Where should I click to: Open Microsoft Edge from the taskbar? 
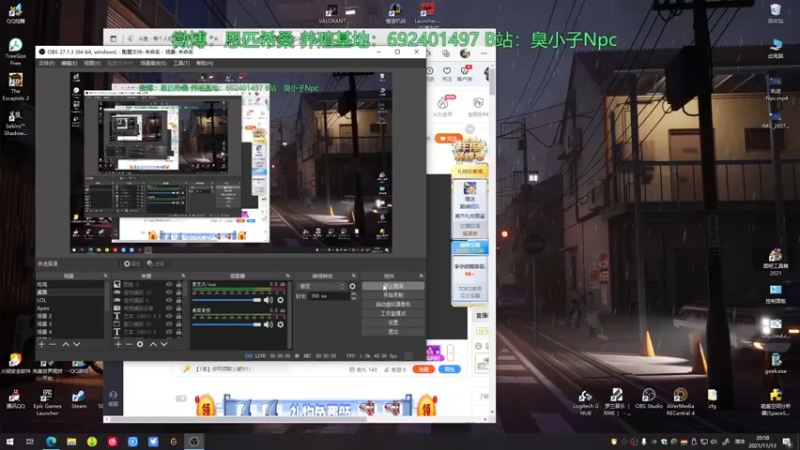51,441
